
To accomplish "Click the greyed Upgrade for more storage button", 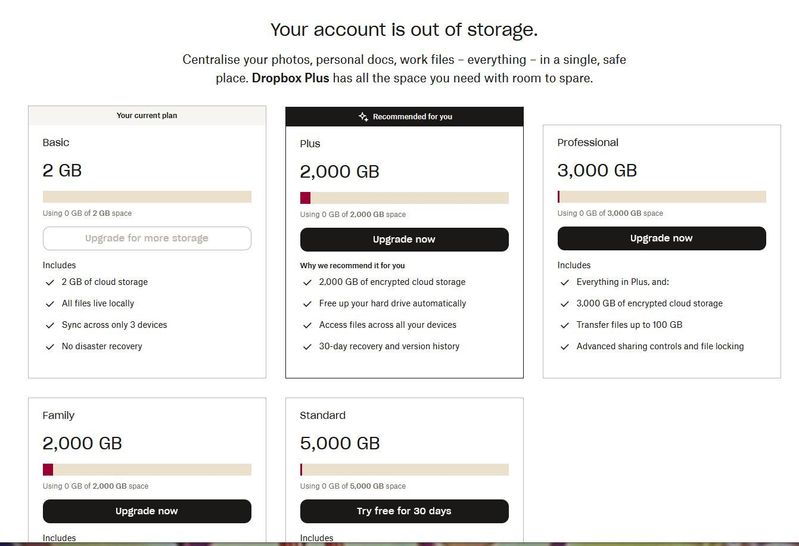I will pyautogui.click(x=147, y=238).
